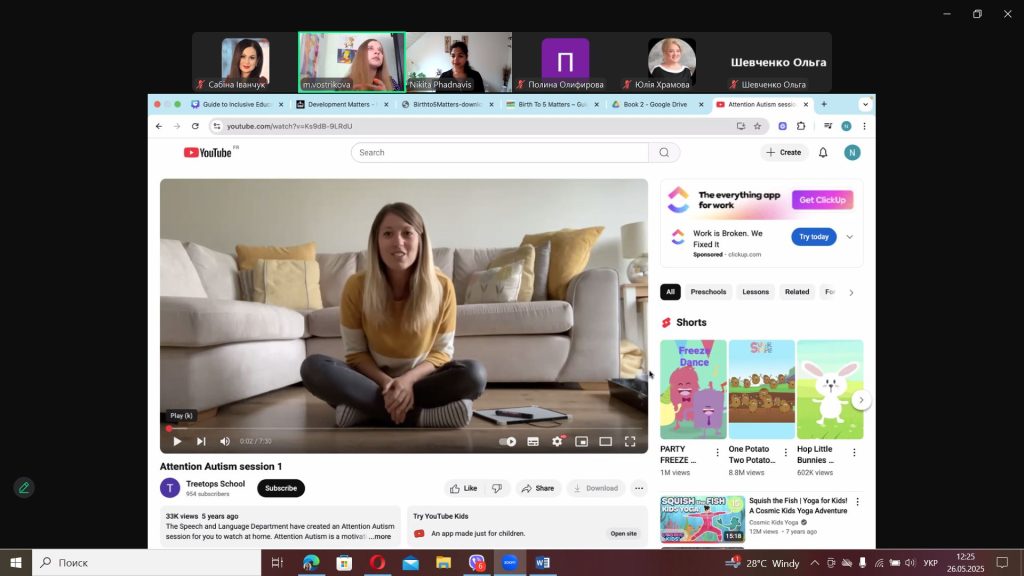The width and height of the screenshot is (1024, 576).
Task: Focus the YouTube Search field
Action: click(500, 153)
